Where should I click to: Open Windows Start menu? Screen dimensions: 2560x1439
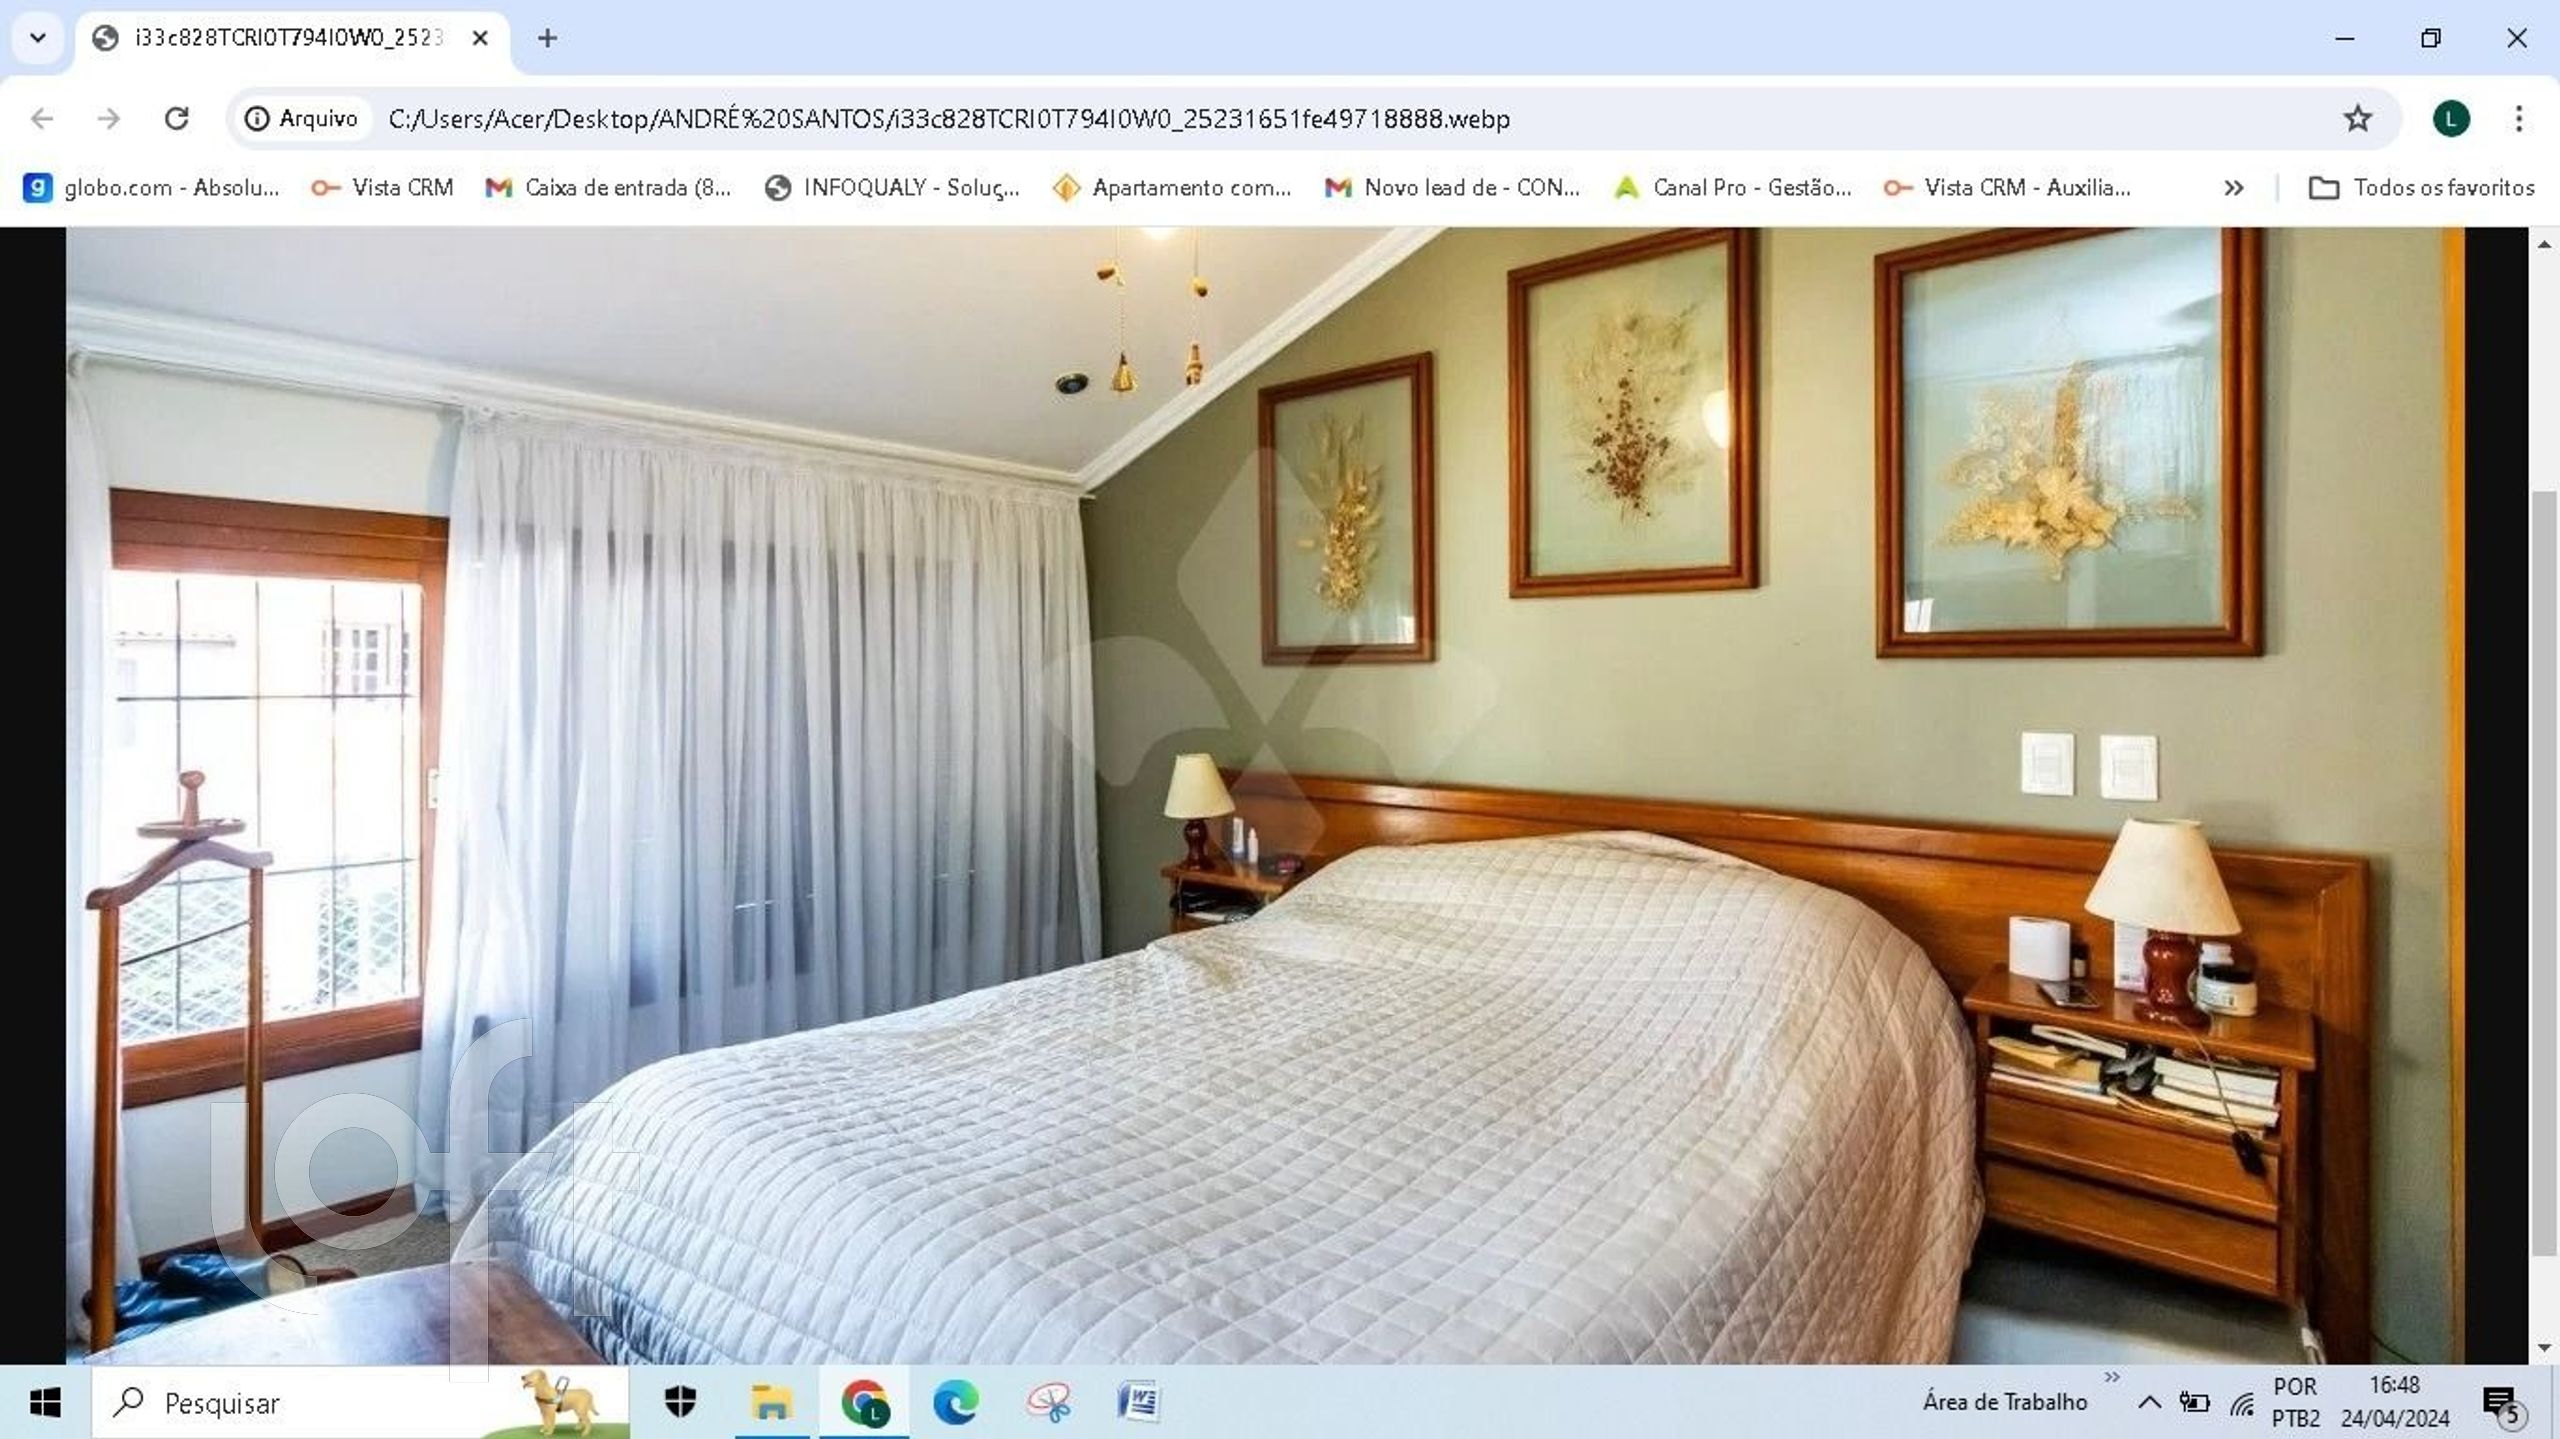(x=45, y=1402)
